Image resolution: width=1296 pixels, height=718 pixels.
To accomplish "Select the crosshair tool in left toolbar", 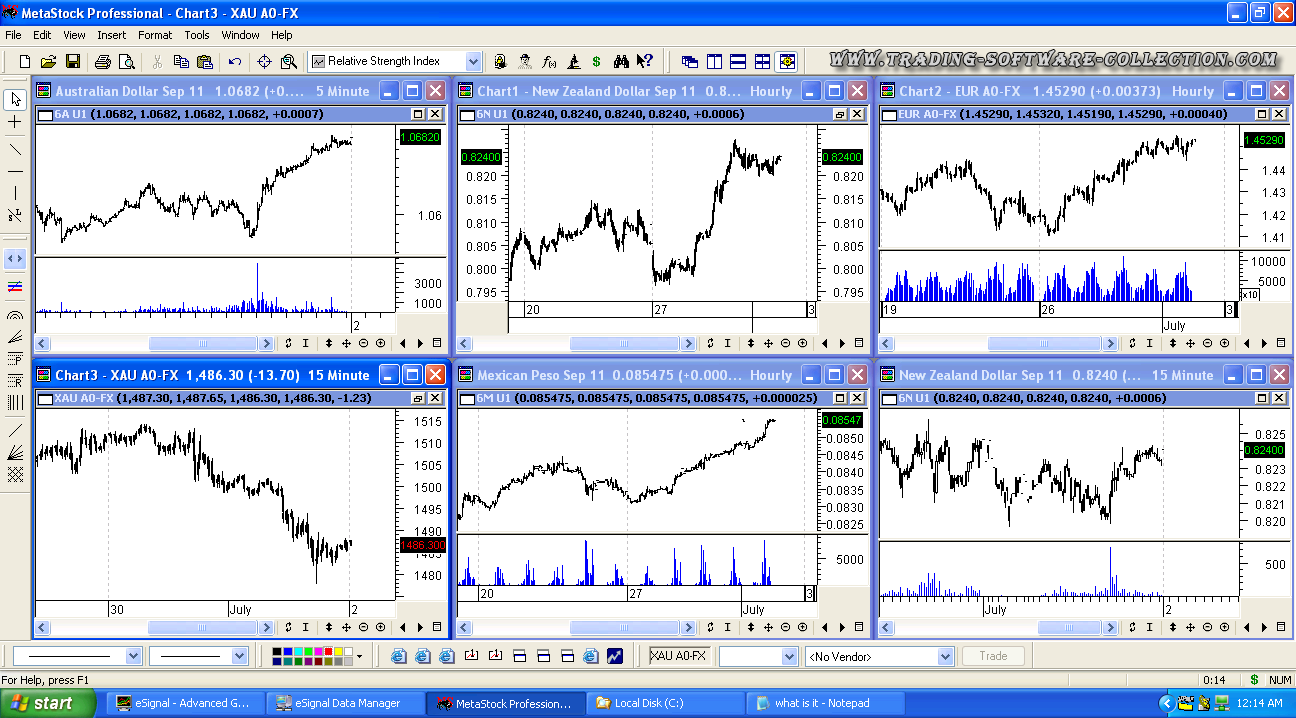I will [15, 122].
